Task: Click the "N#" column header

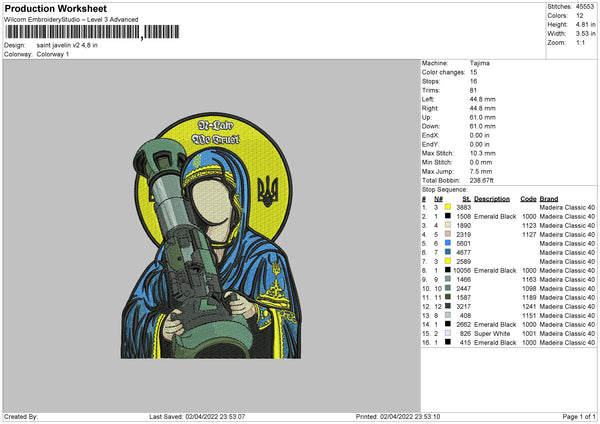Action: [439, 199]
